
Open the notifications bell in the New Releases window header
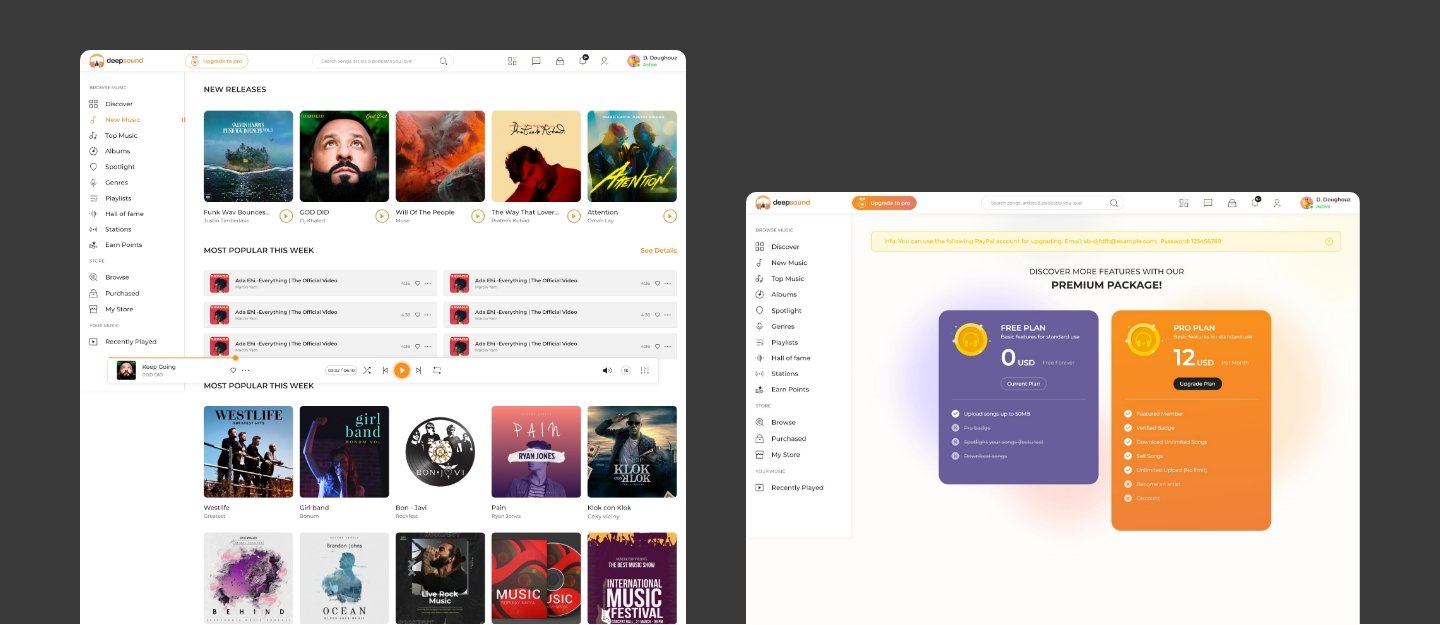click(583, 60)
